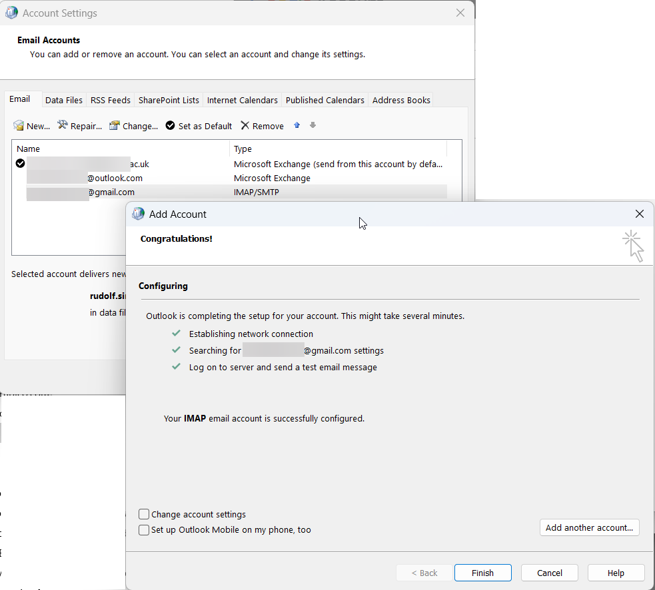Screen dimensions: 655x590
Task: Close the Account Settings window
Action: [x=460, y=13]
